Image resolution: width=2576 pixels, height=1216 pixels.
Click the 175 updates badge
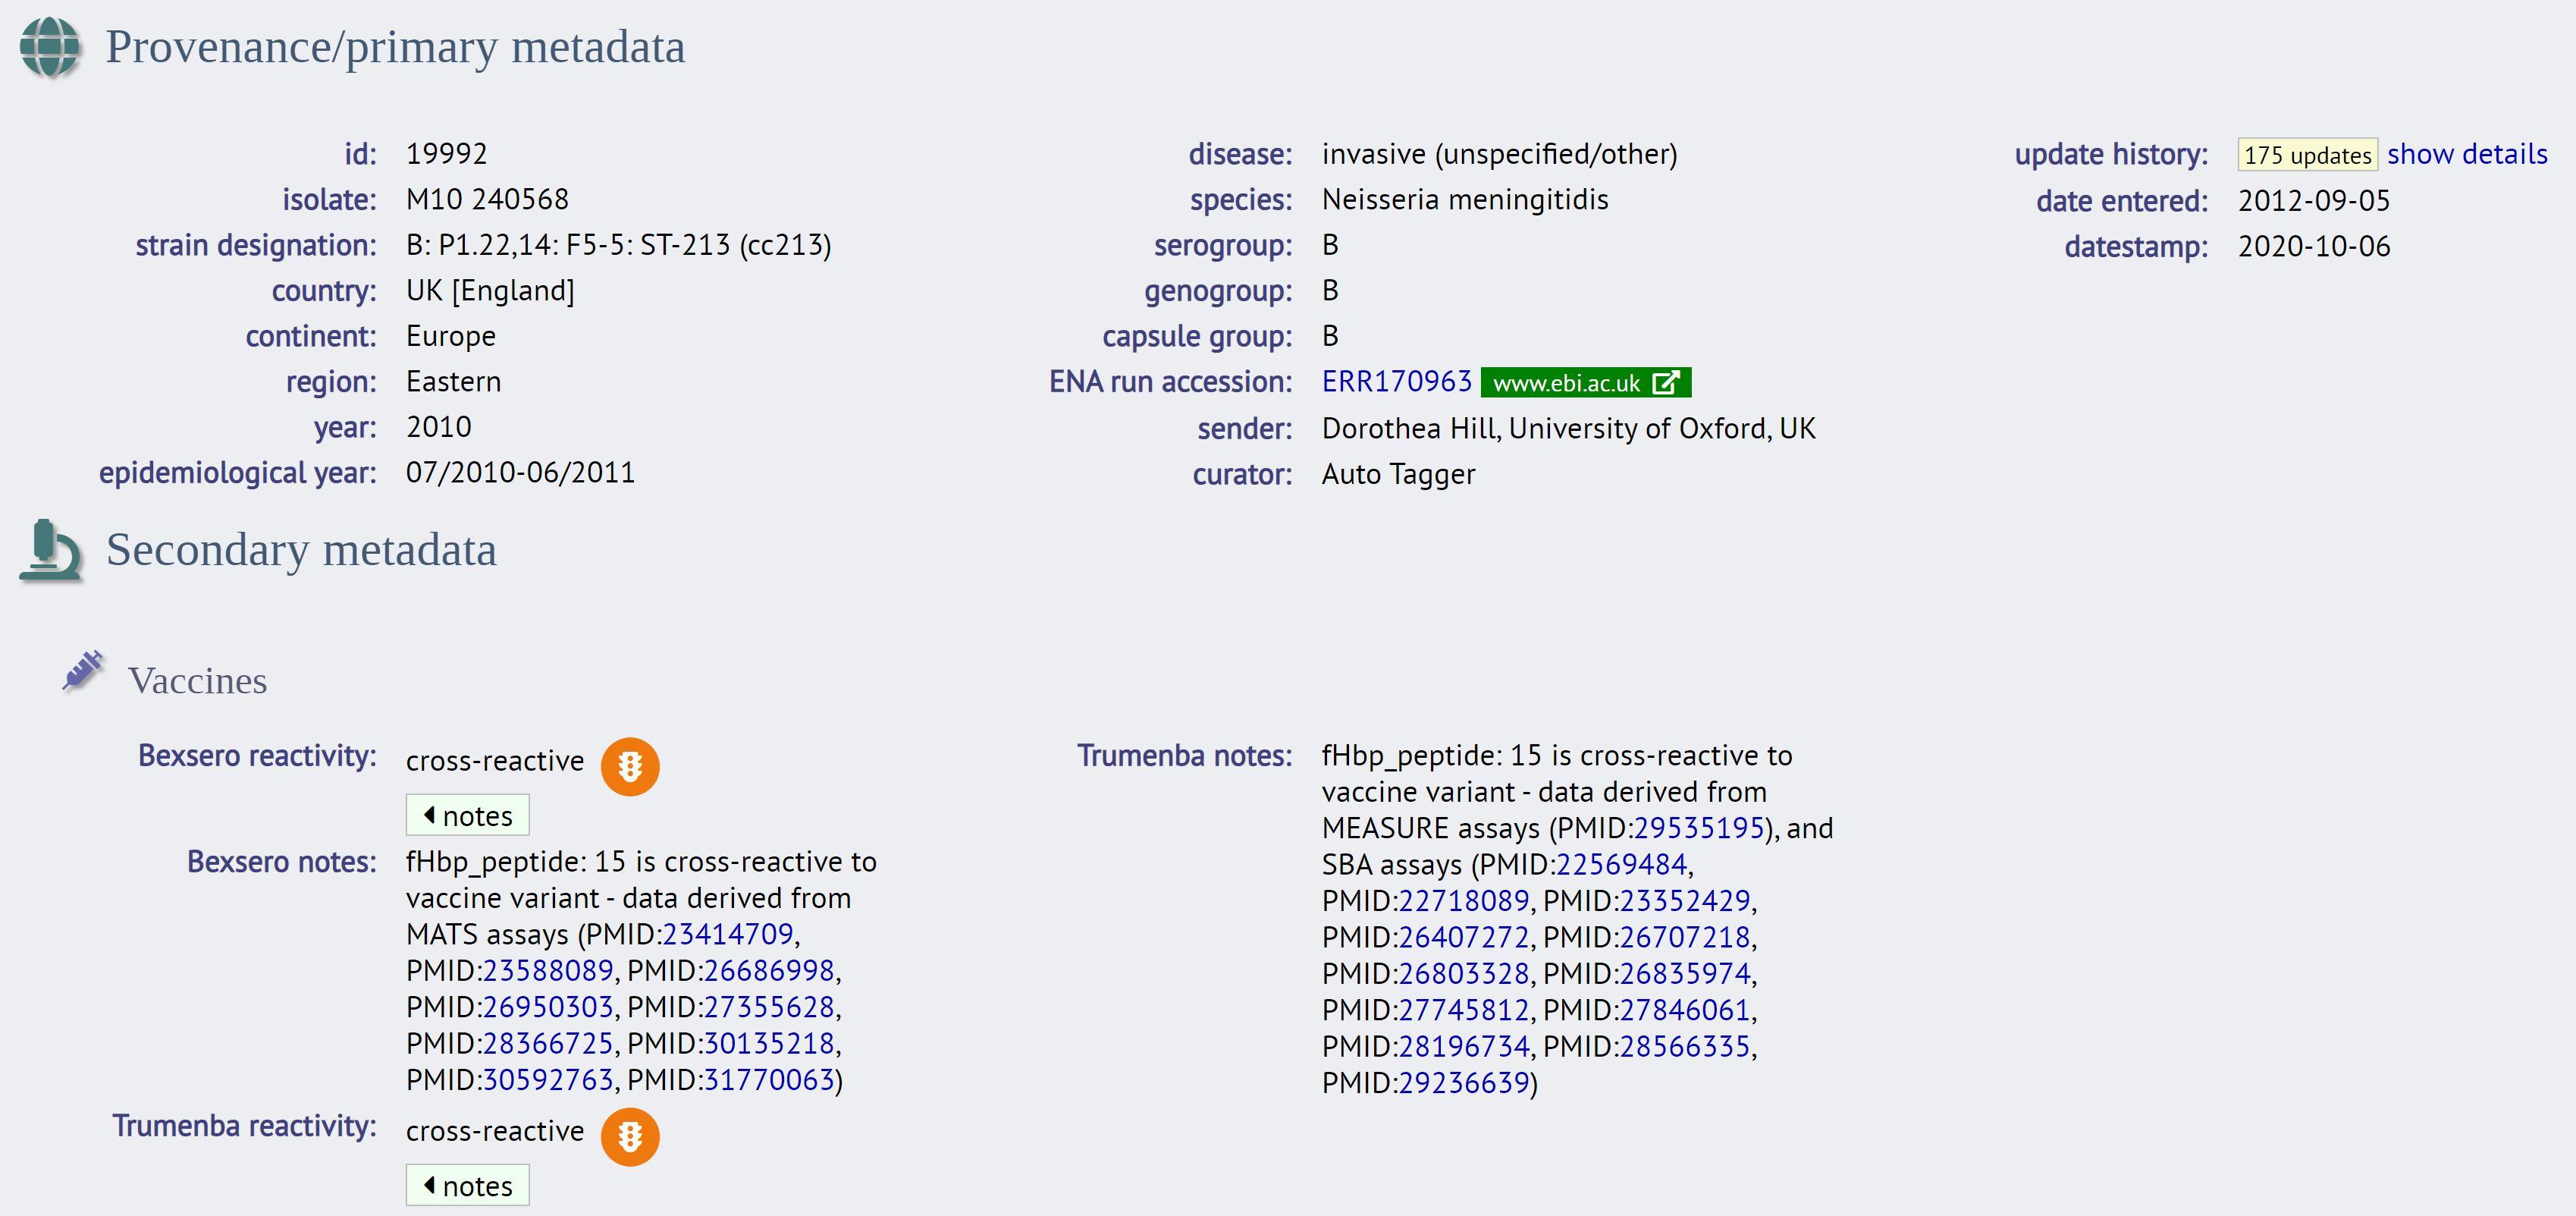2307,155
